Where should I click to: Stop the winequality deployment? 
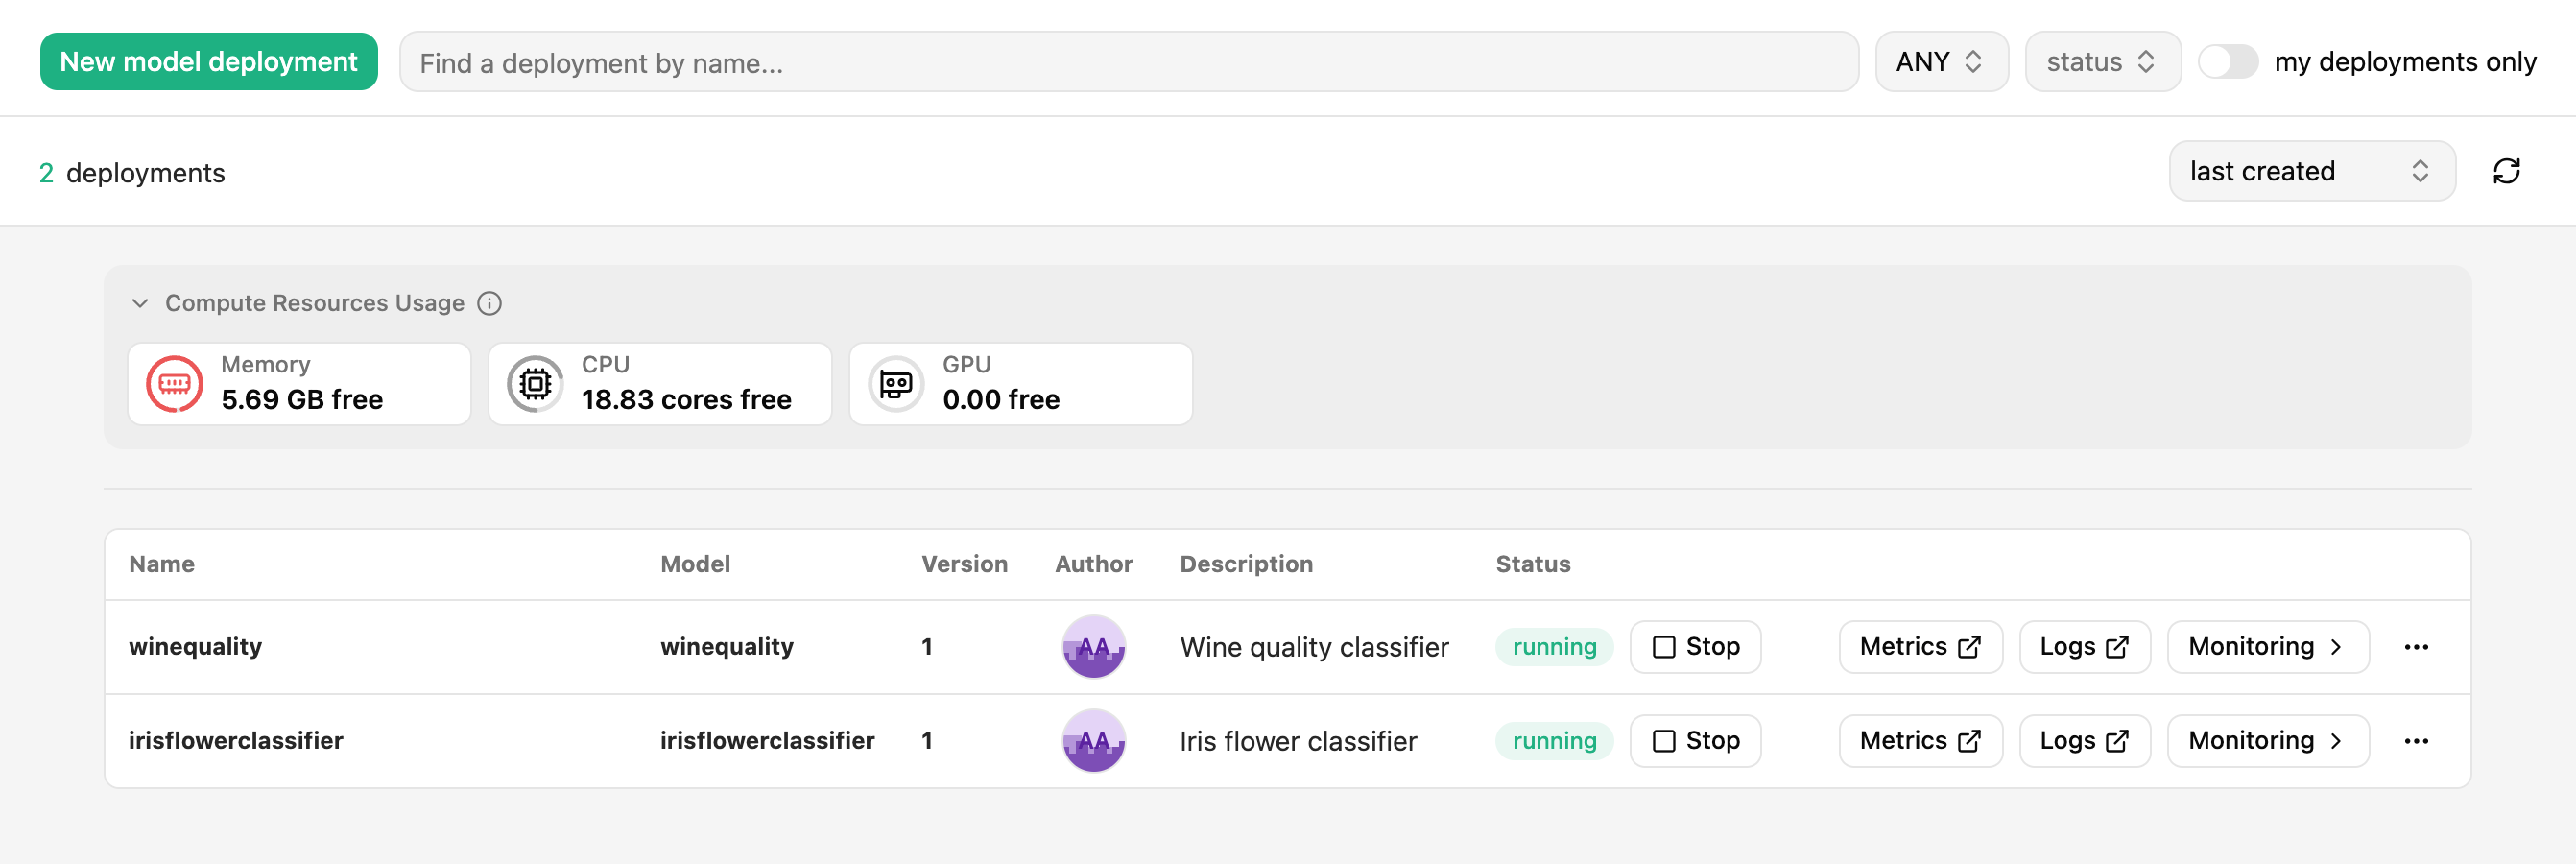[1695, 647]
